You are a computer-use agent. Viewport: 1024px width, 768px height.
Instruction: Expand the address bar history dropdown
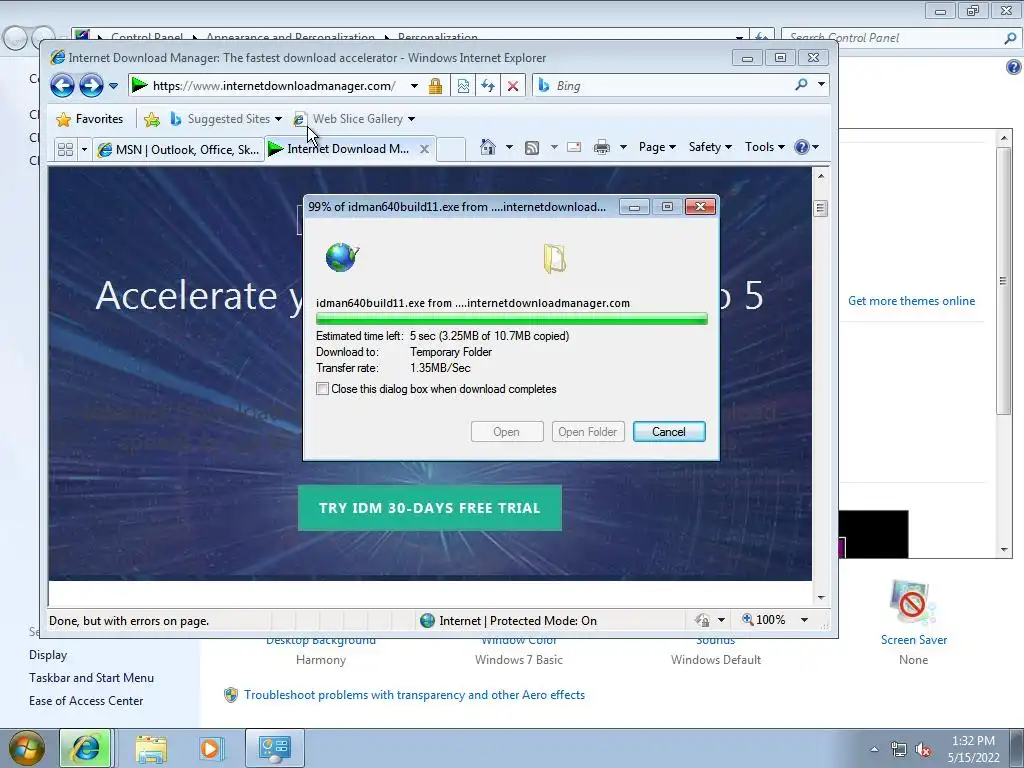point(414,86)
